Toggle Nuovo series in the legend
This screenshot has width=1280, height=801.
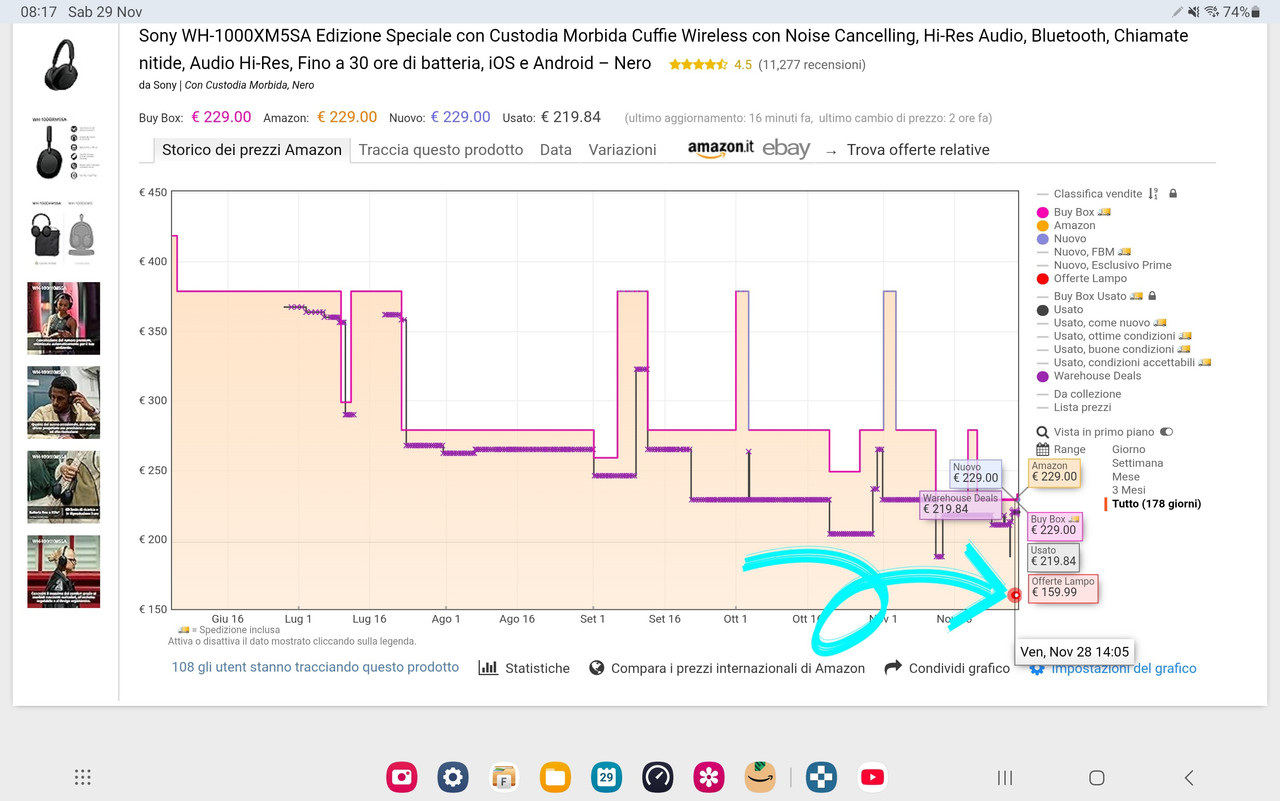(x=1062, y=239)
